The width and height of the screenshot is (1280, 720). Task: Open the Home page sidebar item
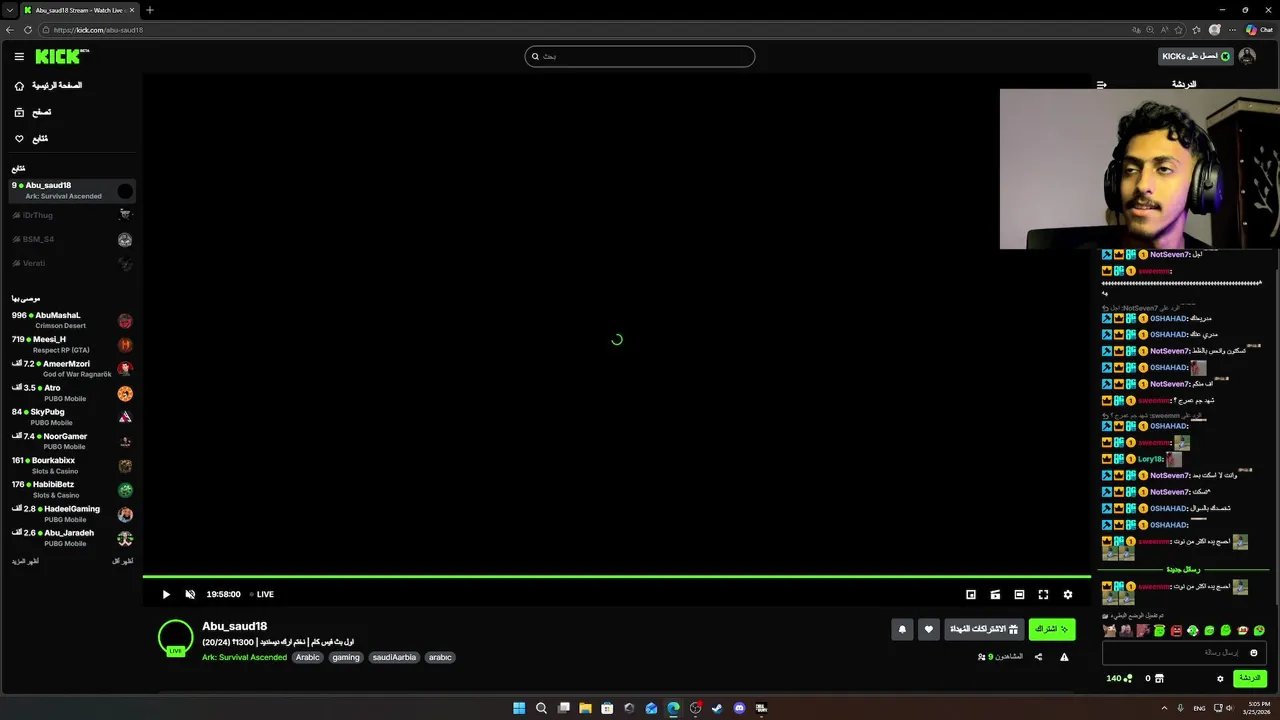(72, 86)
